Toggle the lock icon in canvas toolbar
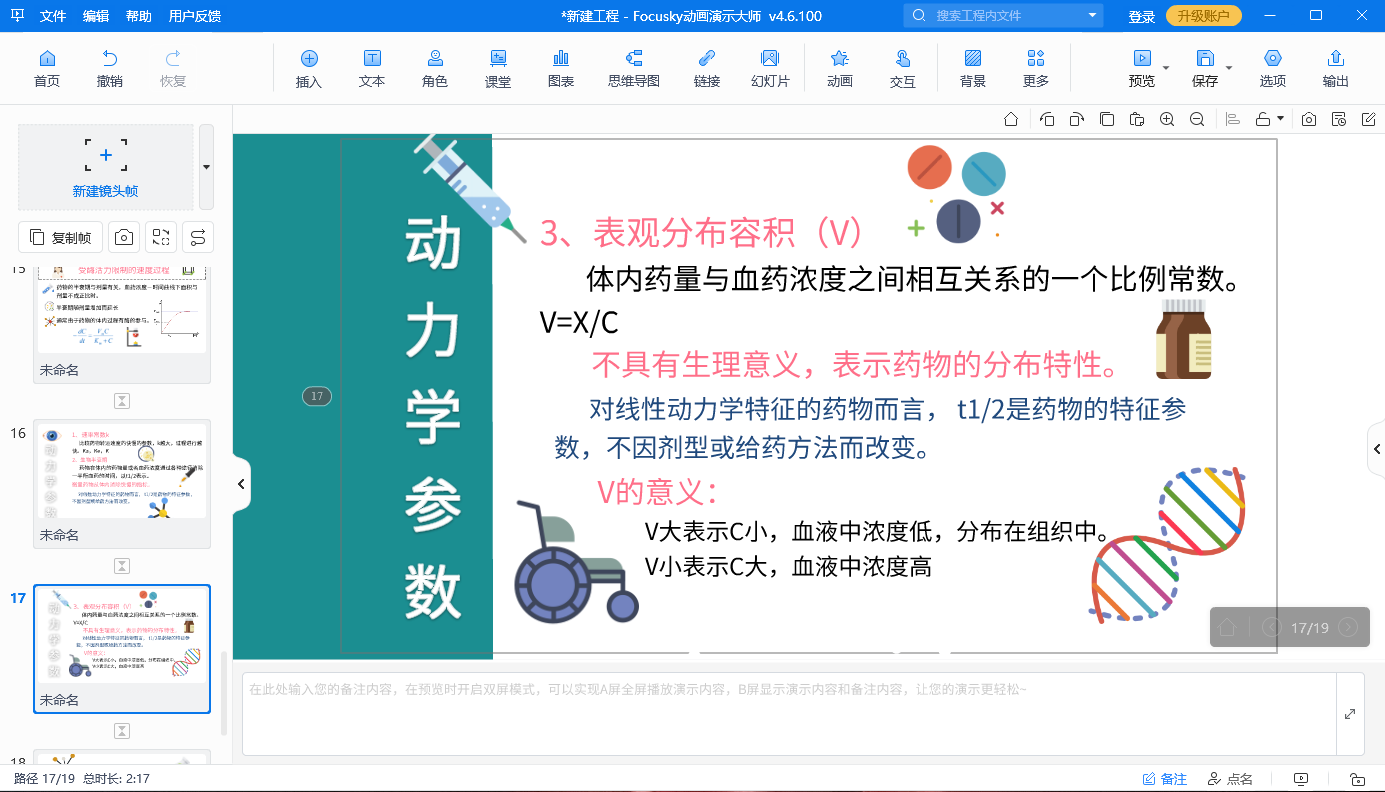This screenshot has height=792, width=1385. pyautogui.click(x=1263, y=119)
